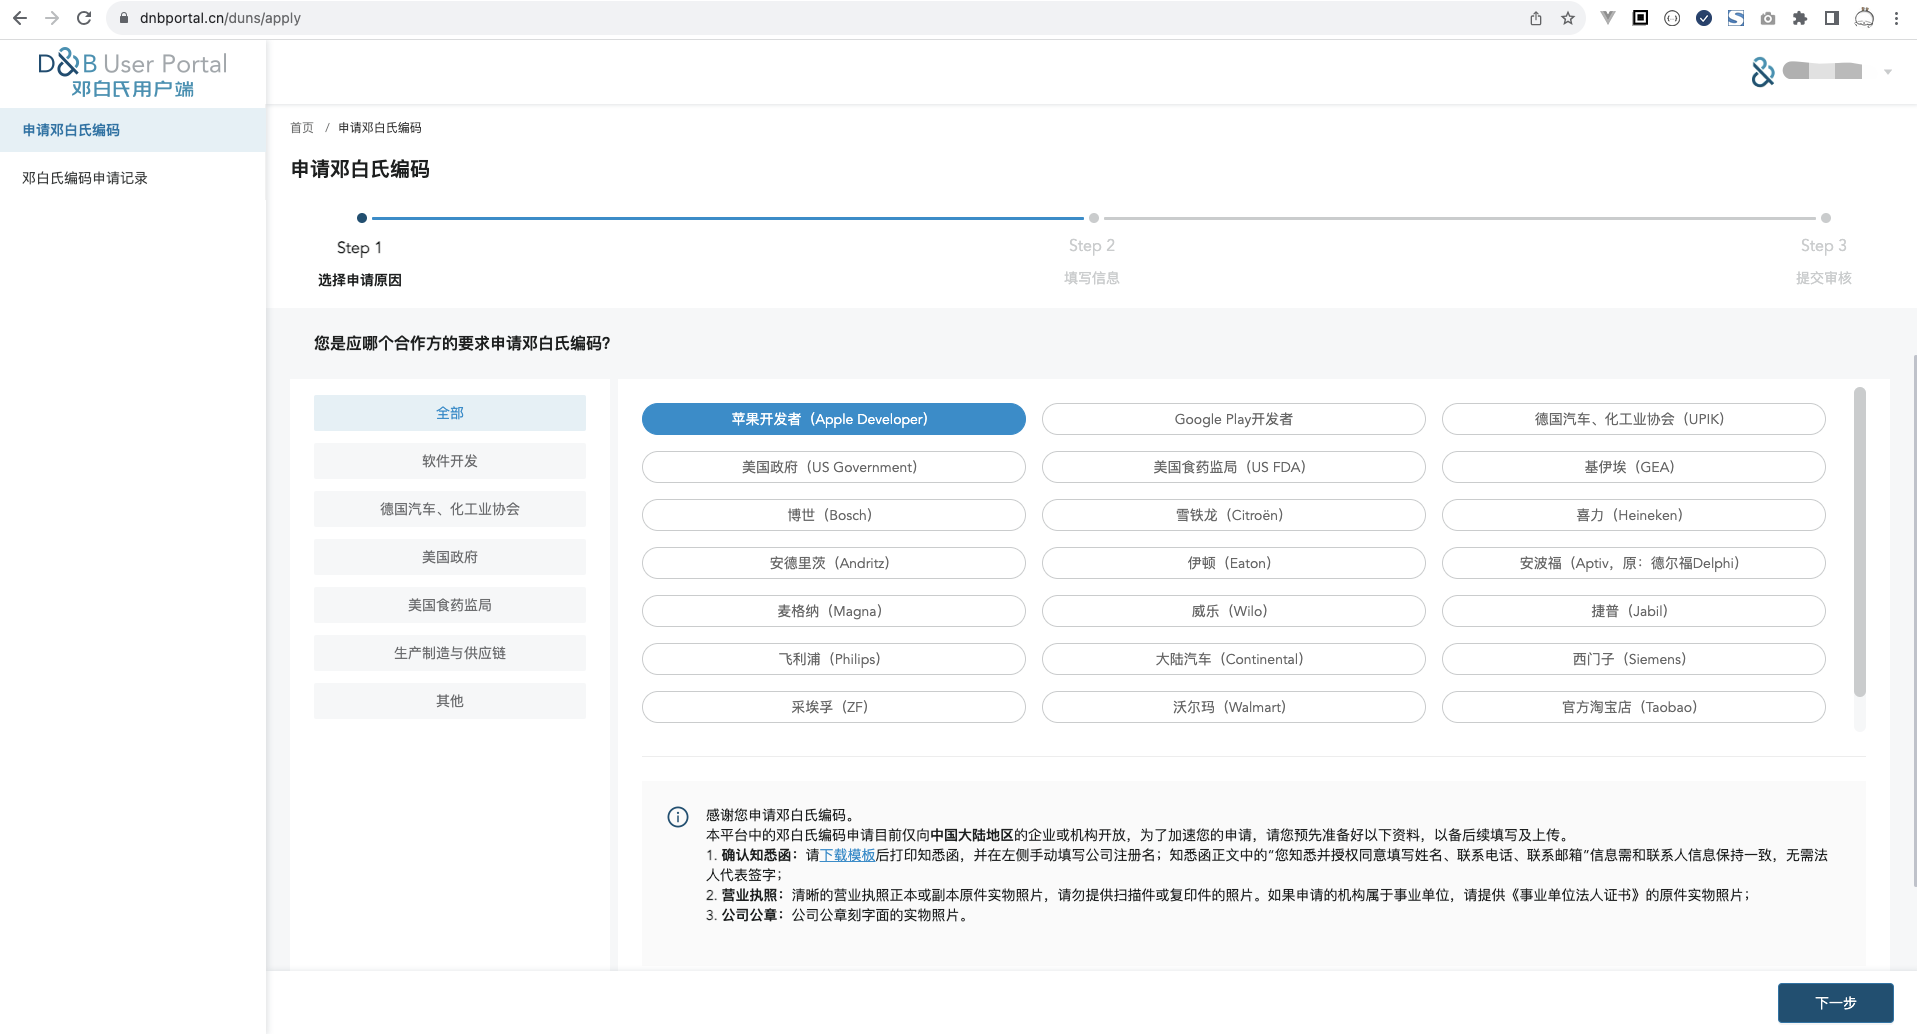This screenshot has height=1034, width=1917.
Task: Open 申请邓白氏编码 in the sidebar
Action: [x=133, y=130]
